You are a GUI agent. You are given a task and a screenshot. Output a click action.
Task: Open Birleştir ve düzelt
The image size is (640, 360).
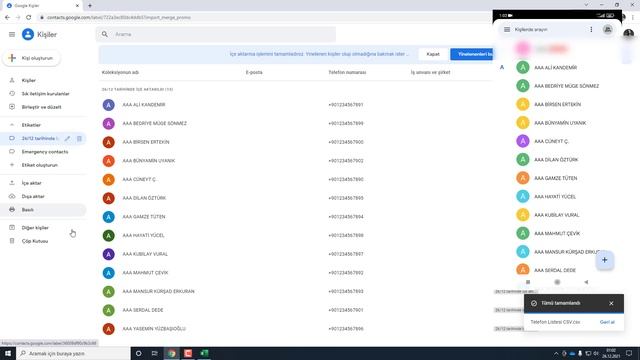pos(41,107)
